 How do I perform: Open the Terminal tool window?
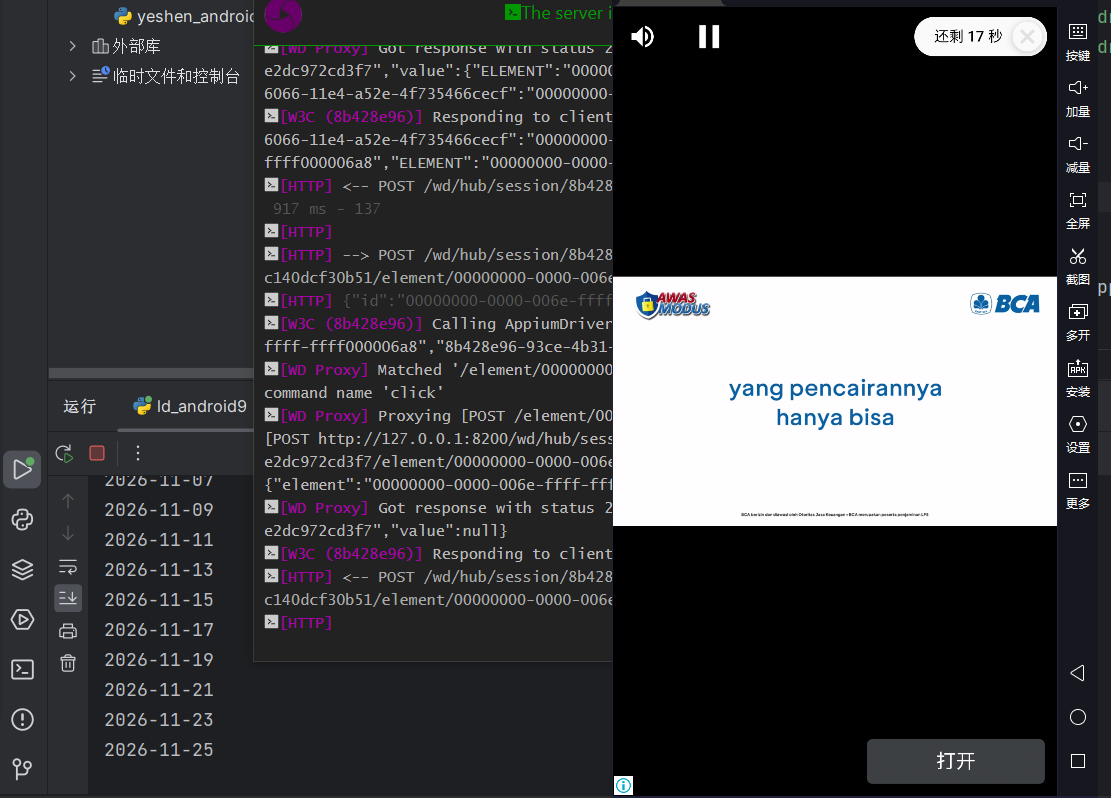22,670
